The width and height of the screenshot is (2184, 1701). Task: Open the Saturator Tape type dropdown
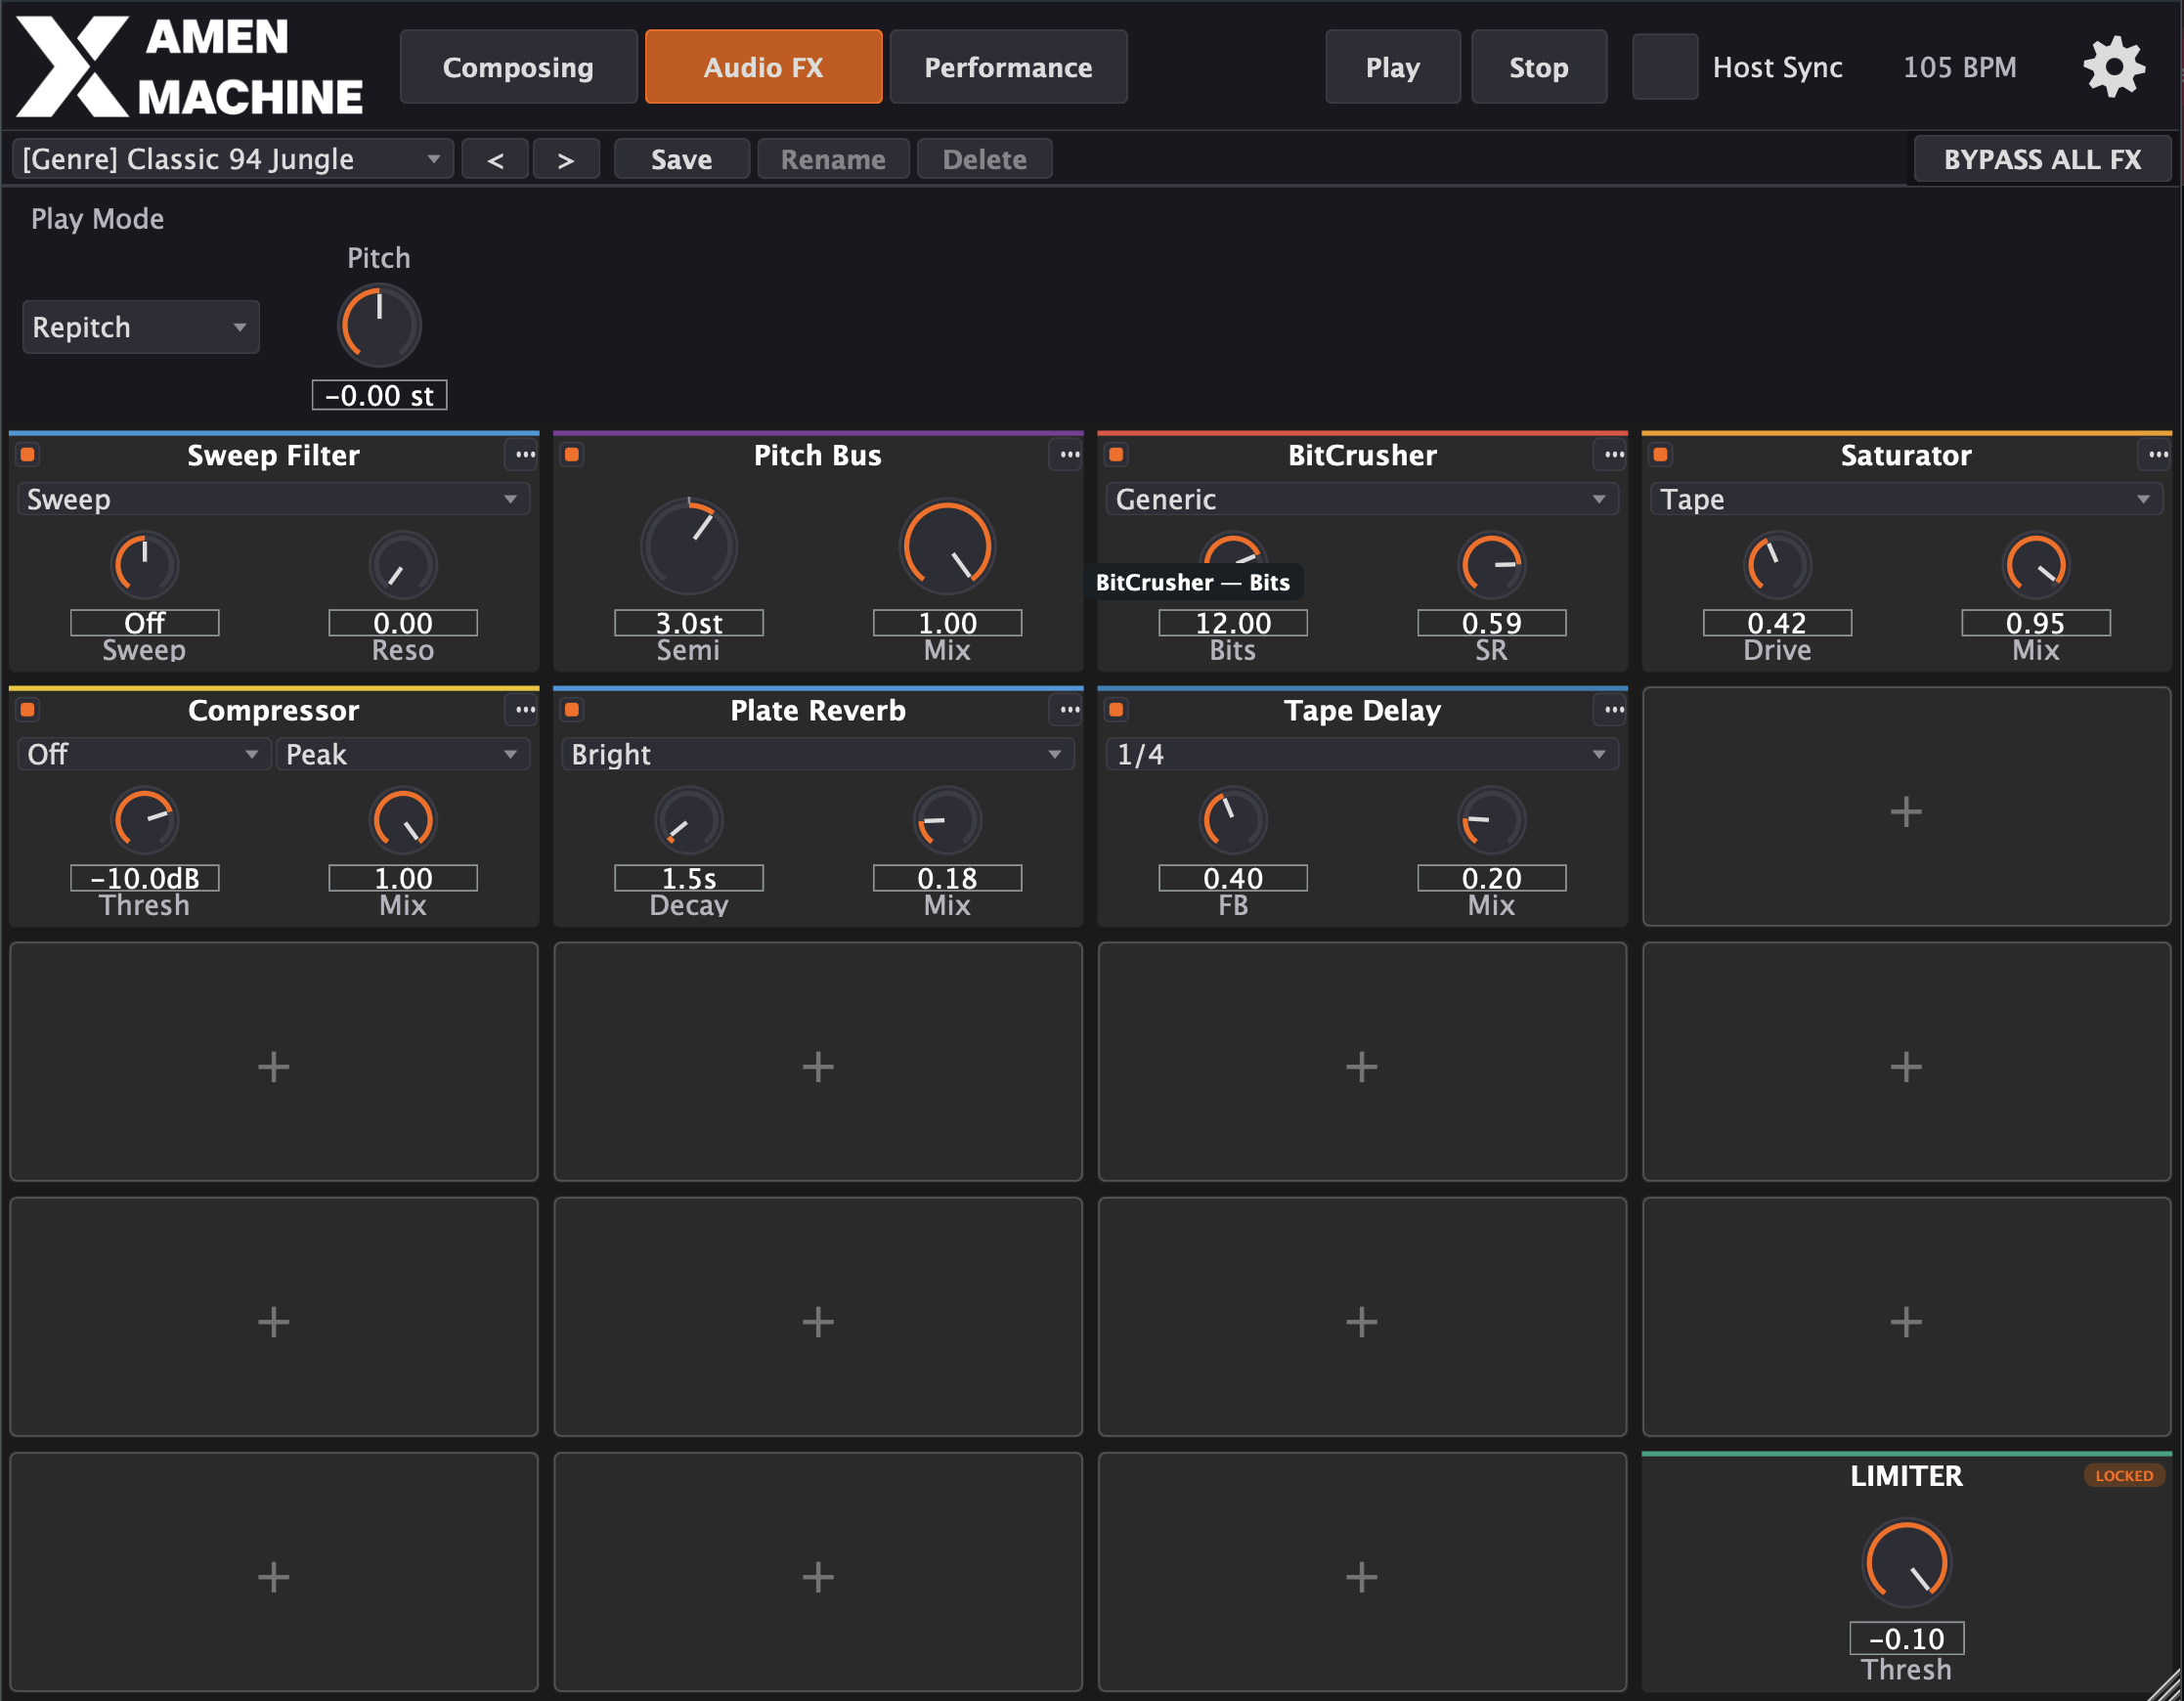[x=1906, y=499]
